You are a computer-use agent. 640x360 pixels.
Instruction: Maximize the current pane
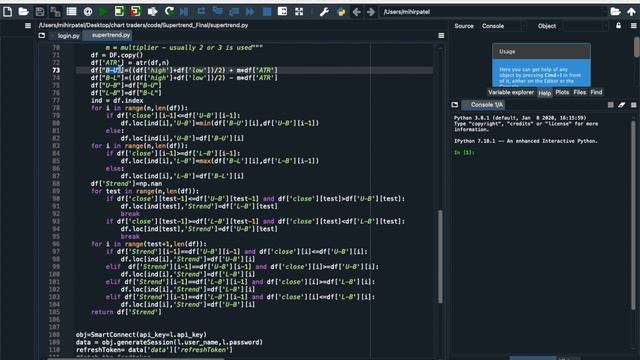[x=282, y=12]
